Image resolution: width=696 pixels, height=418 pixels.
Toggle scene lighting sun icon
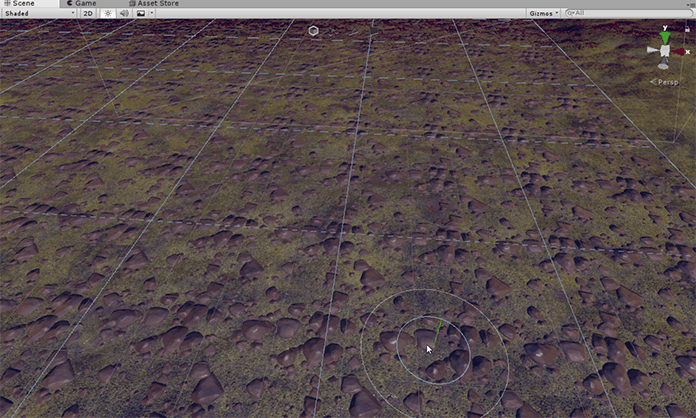[x=107, y=14]
